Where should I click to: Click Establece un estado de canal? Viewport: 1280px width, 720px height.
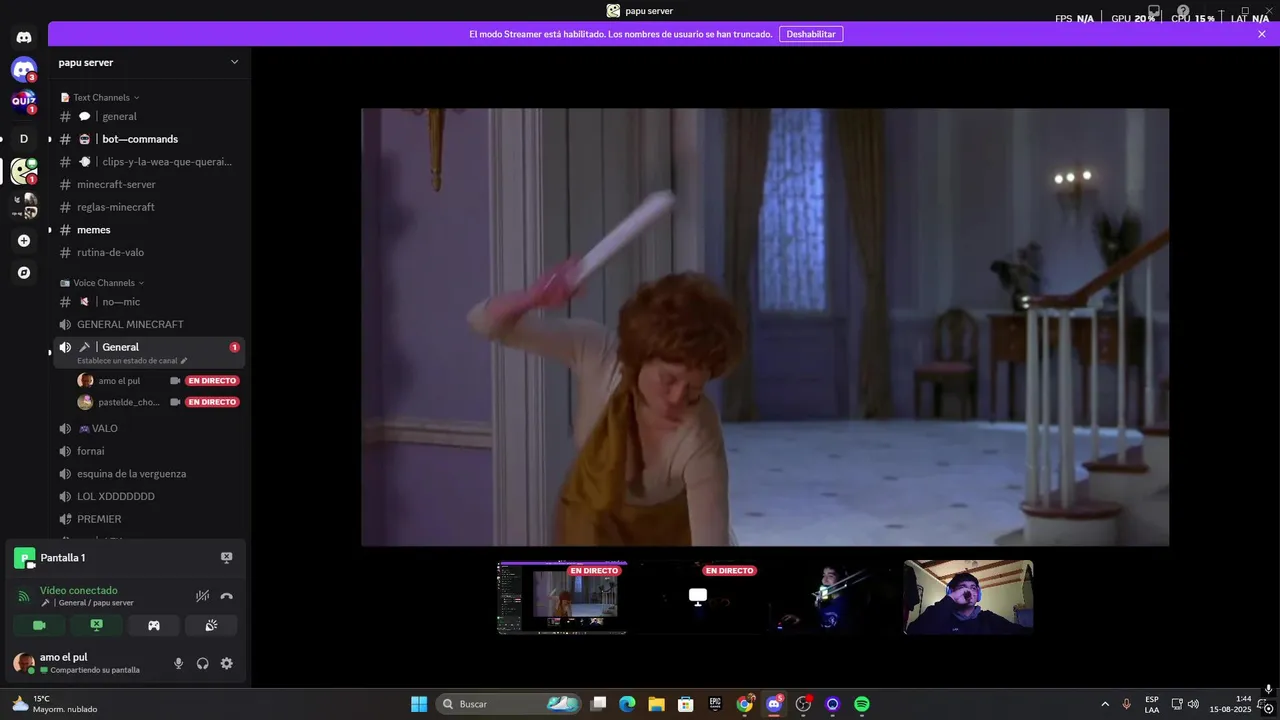tap(131, 361)
